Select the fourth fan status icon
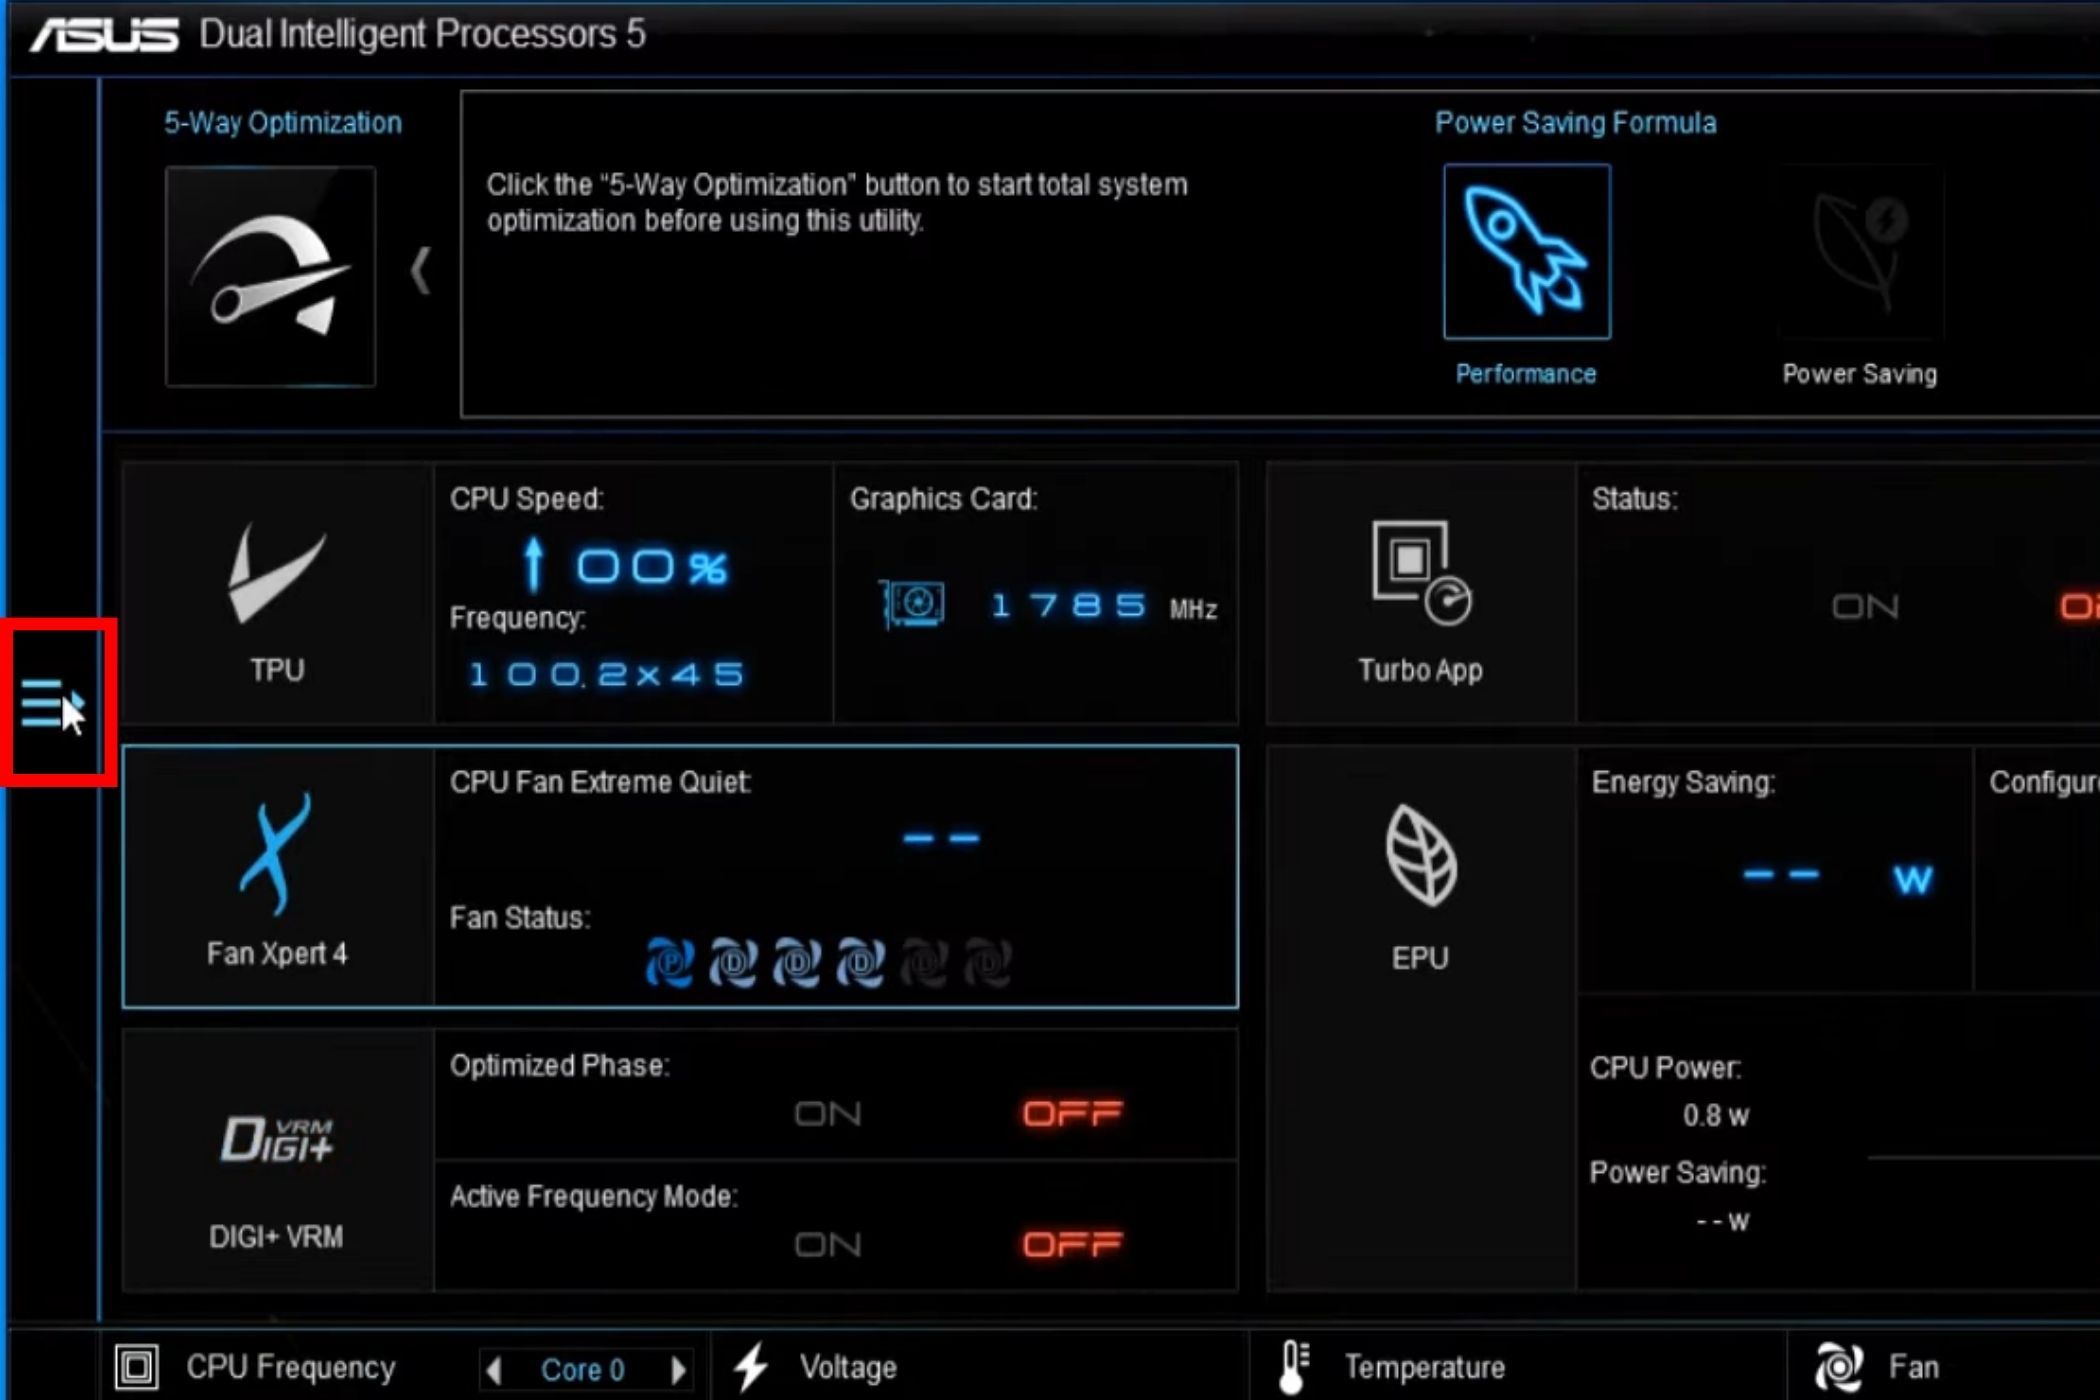Image resolution: width=2100 pixels, height=1400 pixels. (860, 962)
